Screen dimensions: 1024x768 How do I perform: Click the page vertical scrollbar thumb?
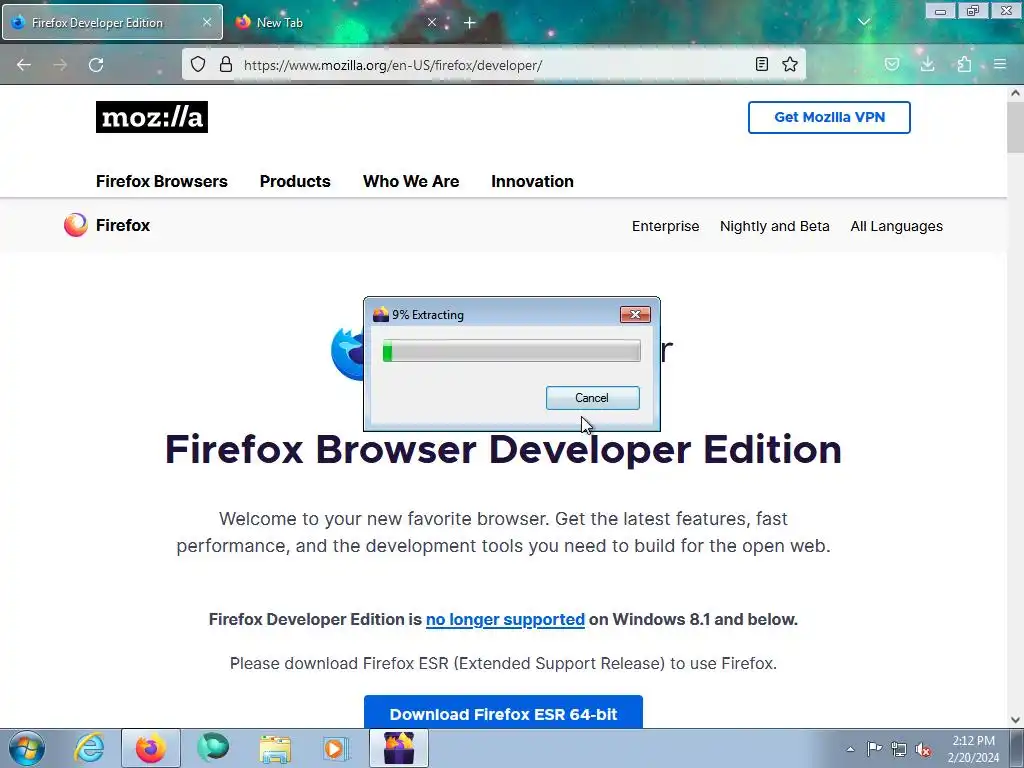click(1015, 127)
